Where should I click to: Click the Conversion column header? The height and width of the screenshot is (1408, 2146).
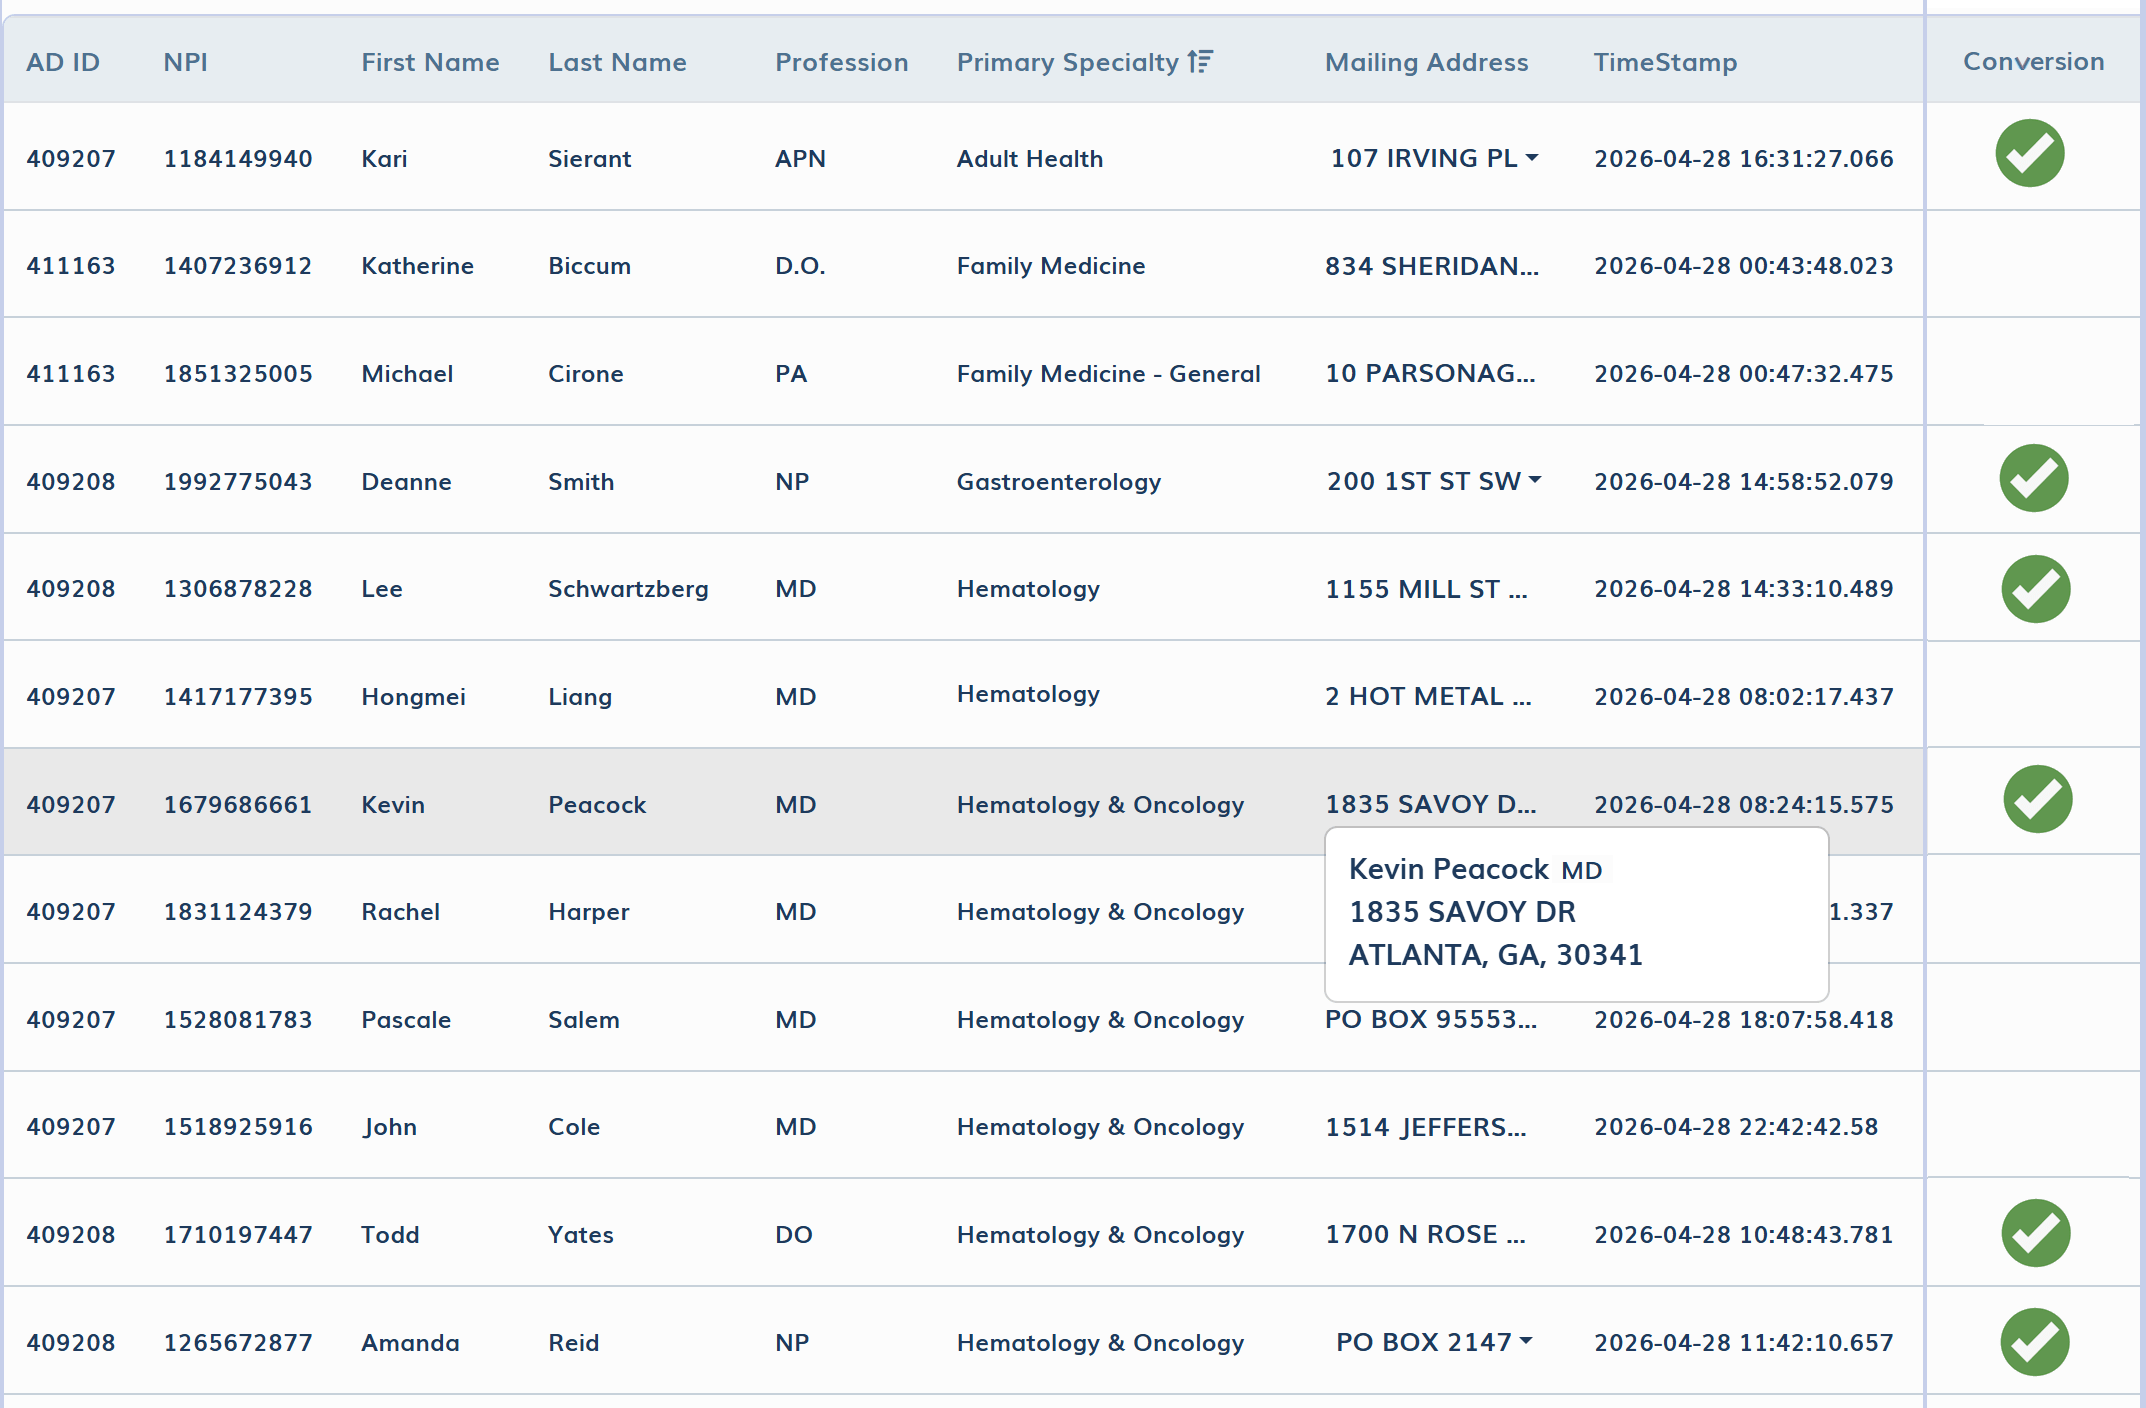tap(2034, 61)
